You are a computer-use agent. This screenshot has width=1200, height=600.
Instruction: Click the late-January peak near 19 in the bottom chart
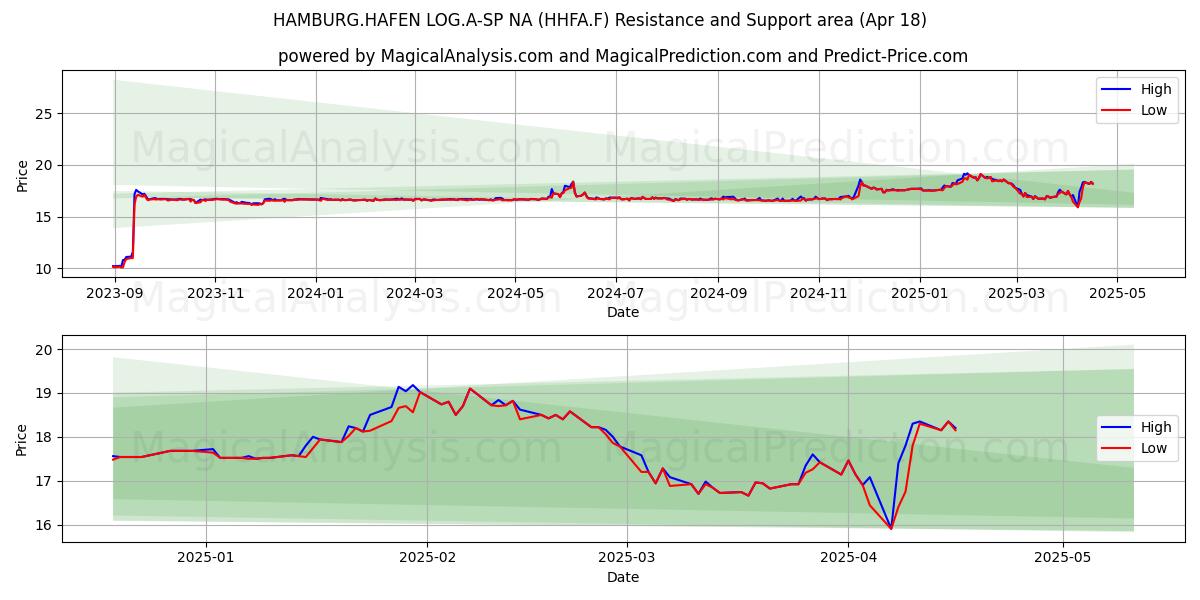[x=412, y=385]
